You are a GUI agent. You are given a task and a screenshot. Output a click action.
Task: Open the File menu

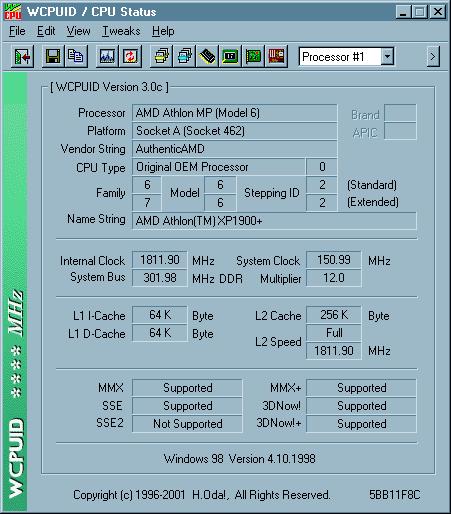coord(17,31)
